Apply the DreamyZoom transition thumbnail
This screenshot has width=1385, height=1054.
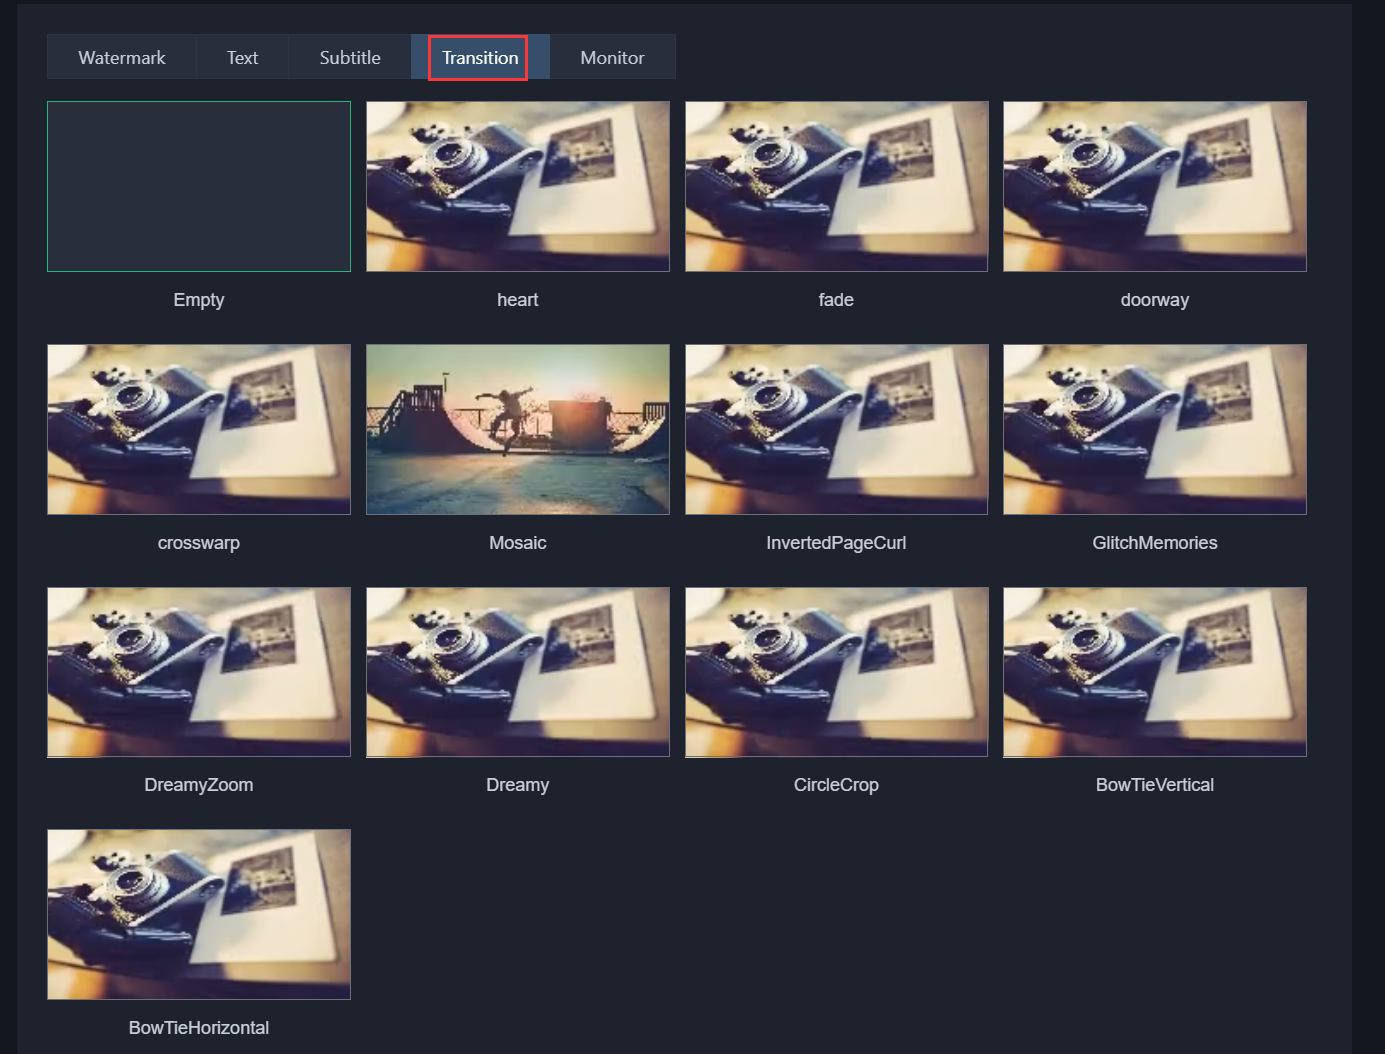199,672
